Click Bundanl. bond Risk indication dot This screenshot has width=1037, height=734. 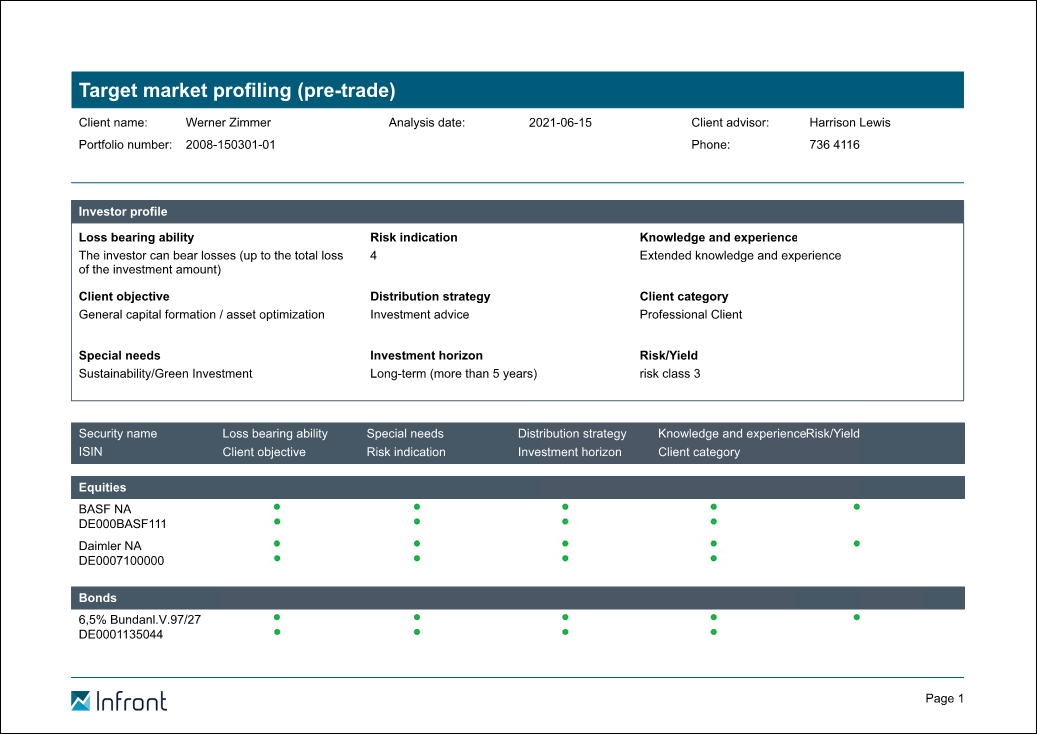click(x=417, y=632)
